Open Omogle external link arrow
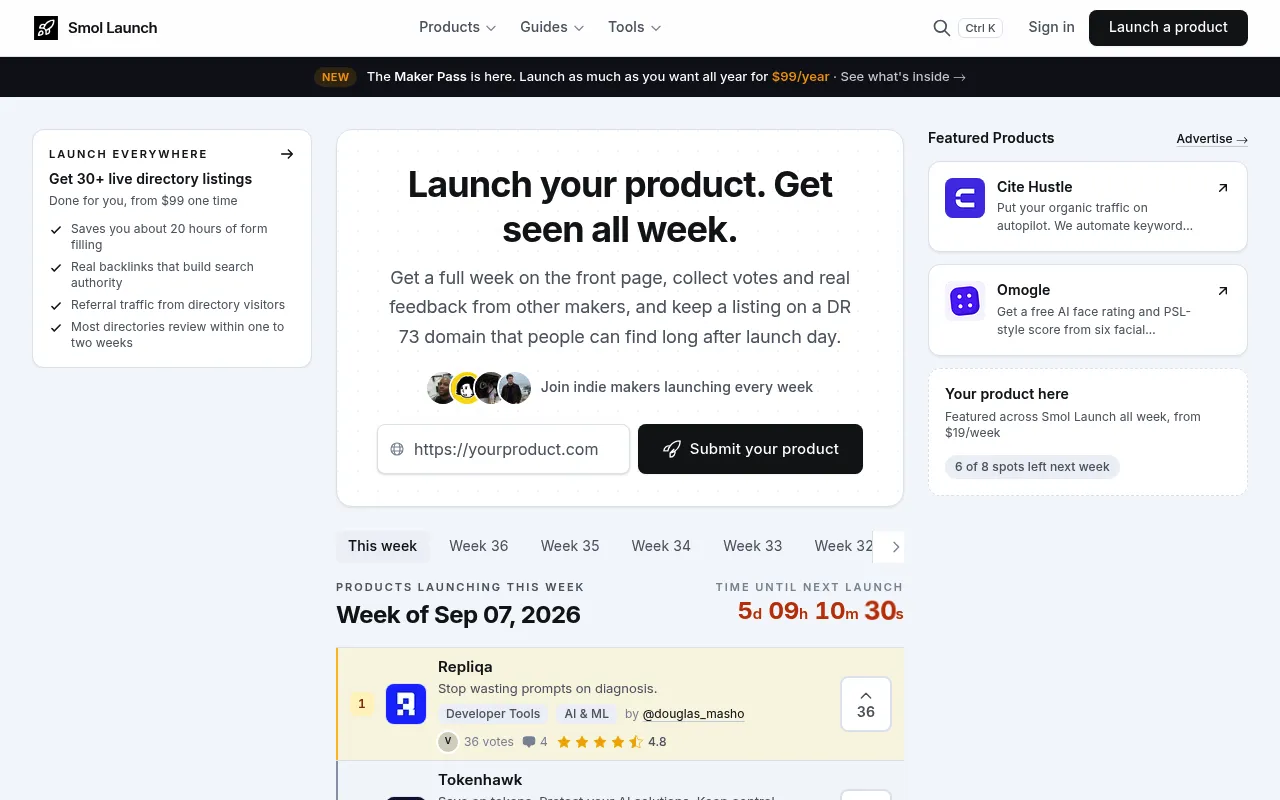The width and height of the screenshot is (1280, 800). click(x=1222, y=291)
